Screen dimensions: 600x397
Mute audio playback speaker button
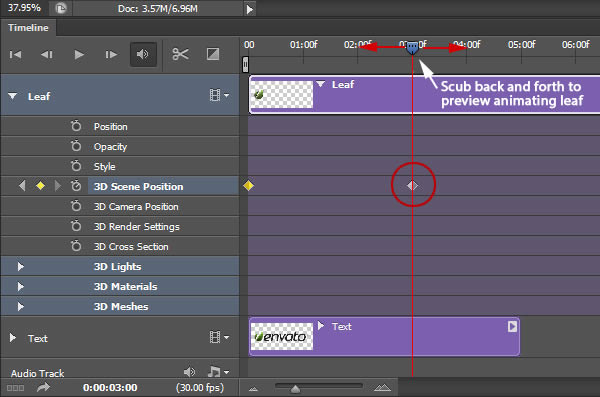pos(143,54)
